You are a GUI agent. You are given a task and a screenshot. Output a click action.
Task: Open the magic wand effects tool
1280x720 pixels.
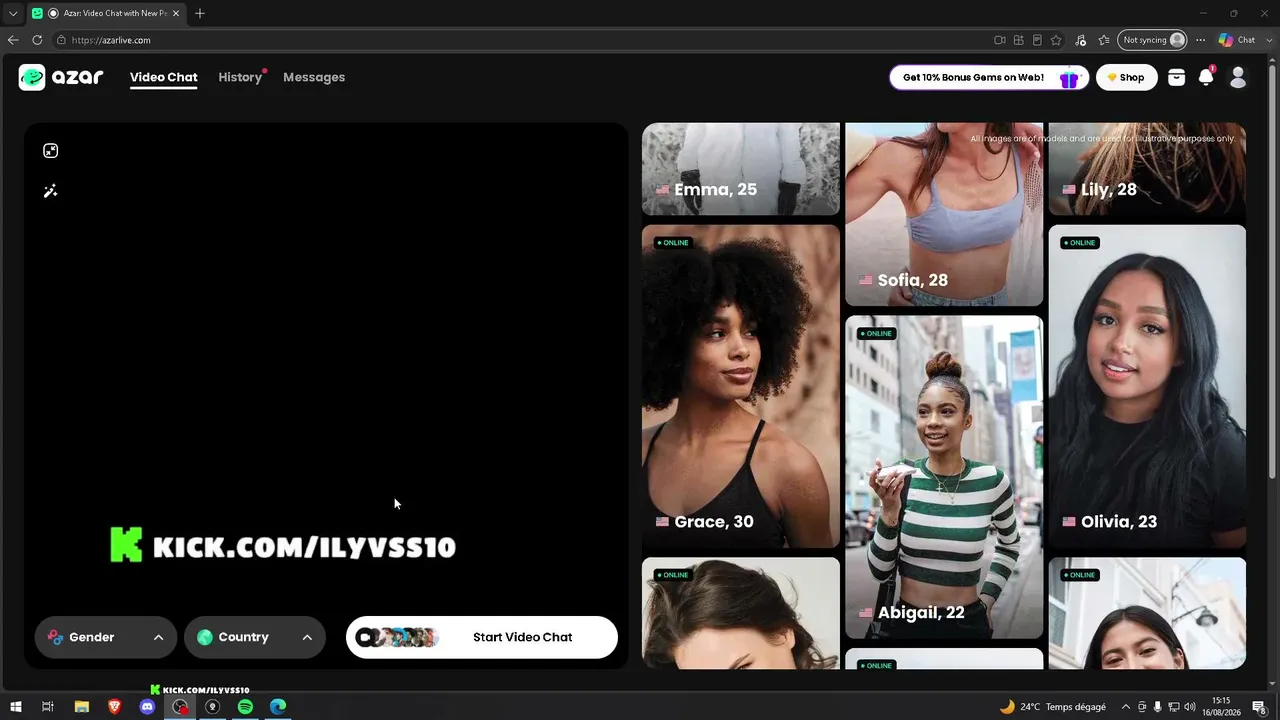[x=51, y=191]
